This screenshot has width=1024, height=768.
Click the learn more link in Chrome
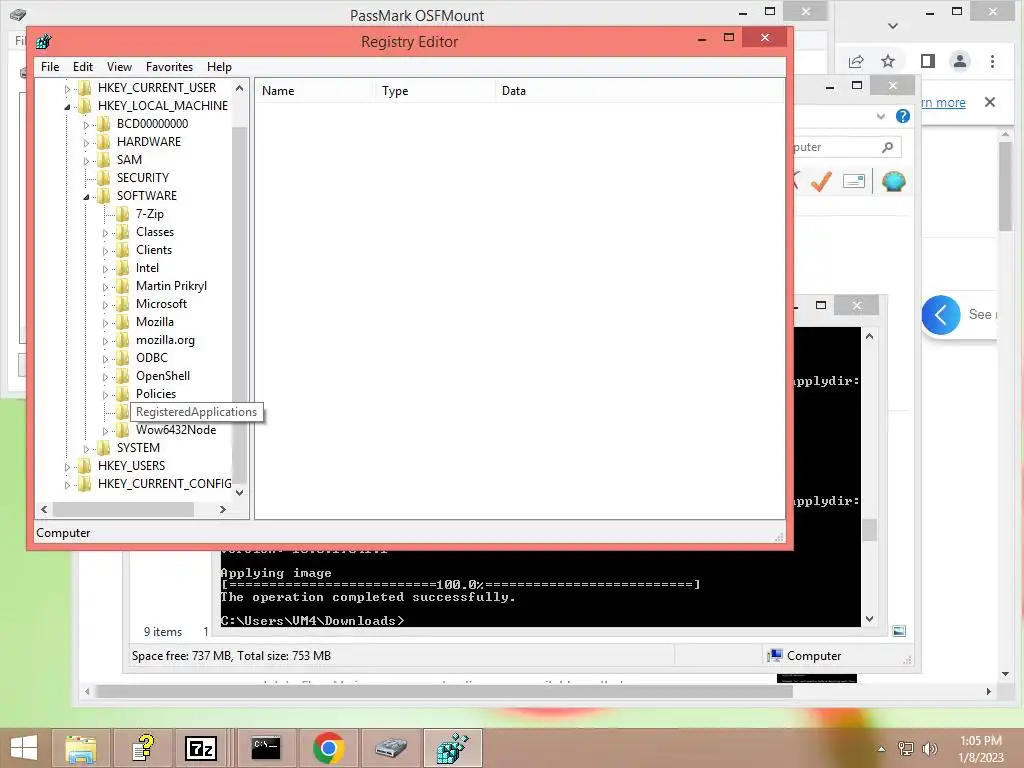point(943,103)
